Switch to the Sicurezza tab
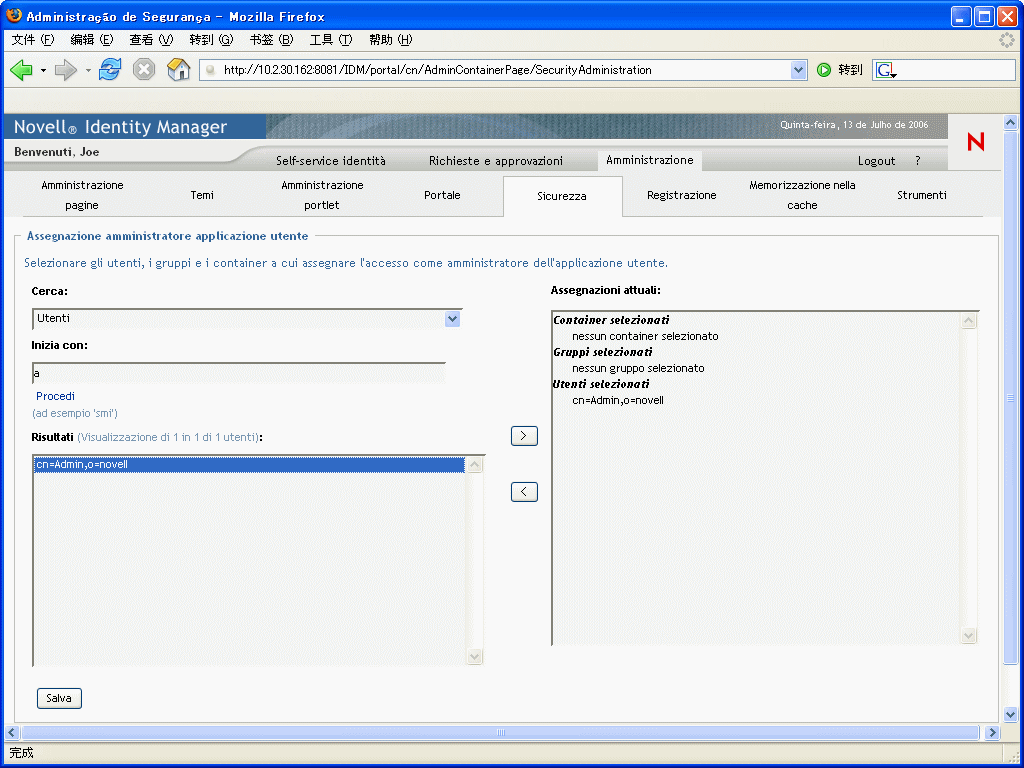Image resolution: width=1024 pixels, height=768 pixels. coord(562,196)
